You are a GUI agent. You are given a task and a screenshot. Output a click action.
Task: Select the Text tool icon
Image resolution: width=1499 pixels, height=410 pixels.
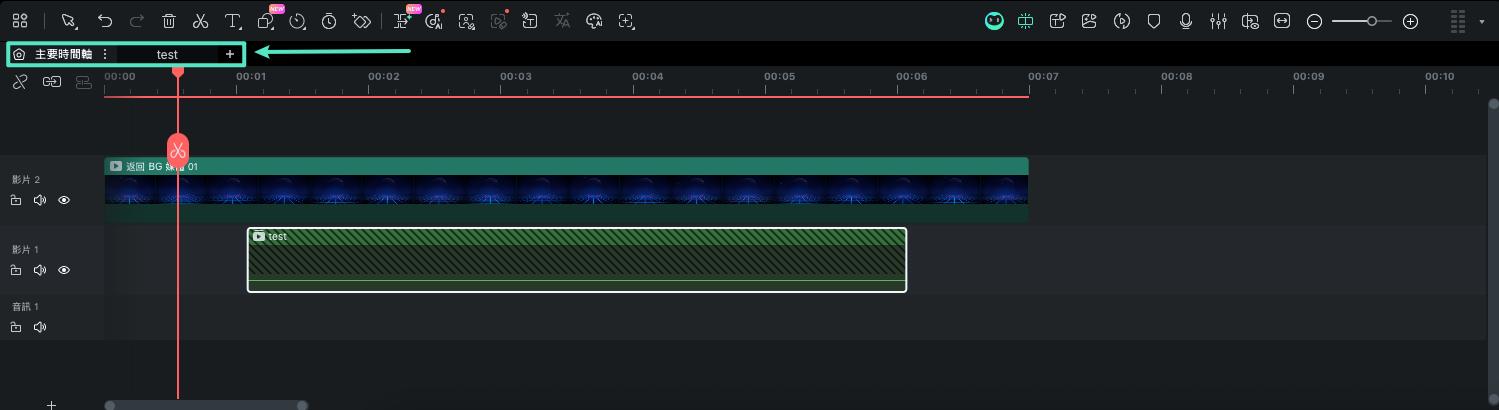pyautogui.click(x=232, y=21)
